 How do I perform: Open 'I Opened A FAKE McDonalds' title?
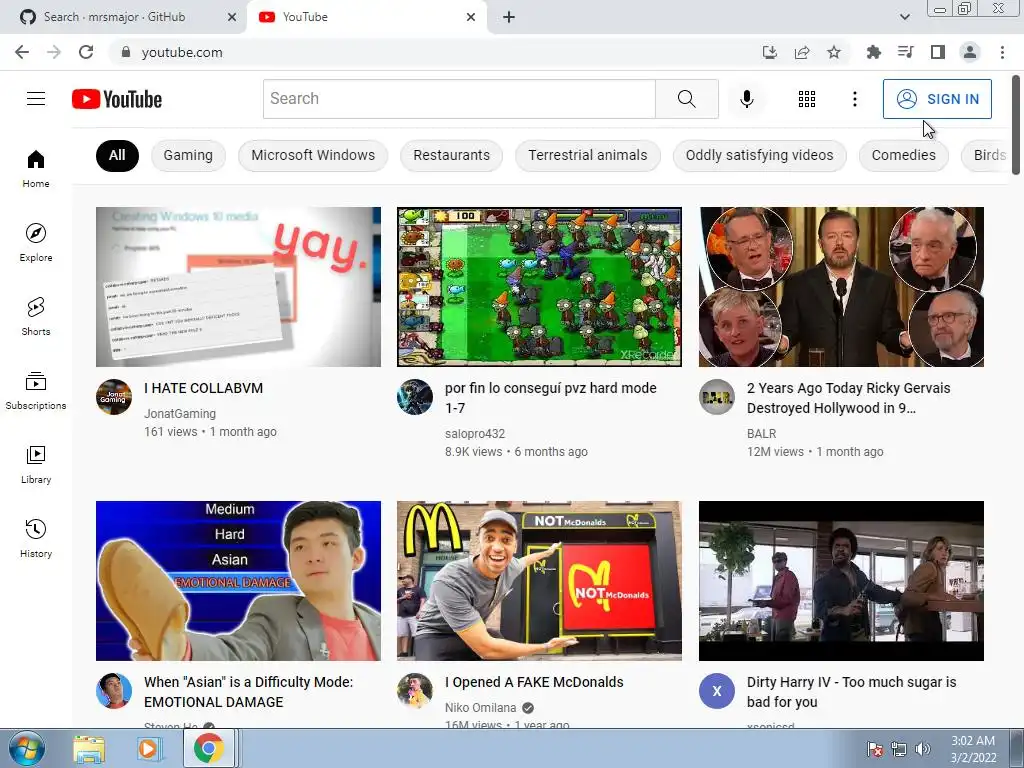(x=534, y=682)
